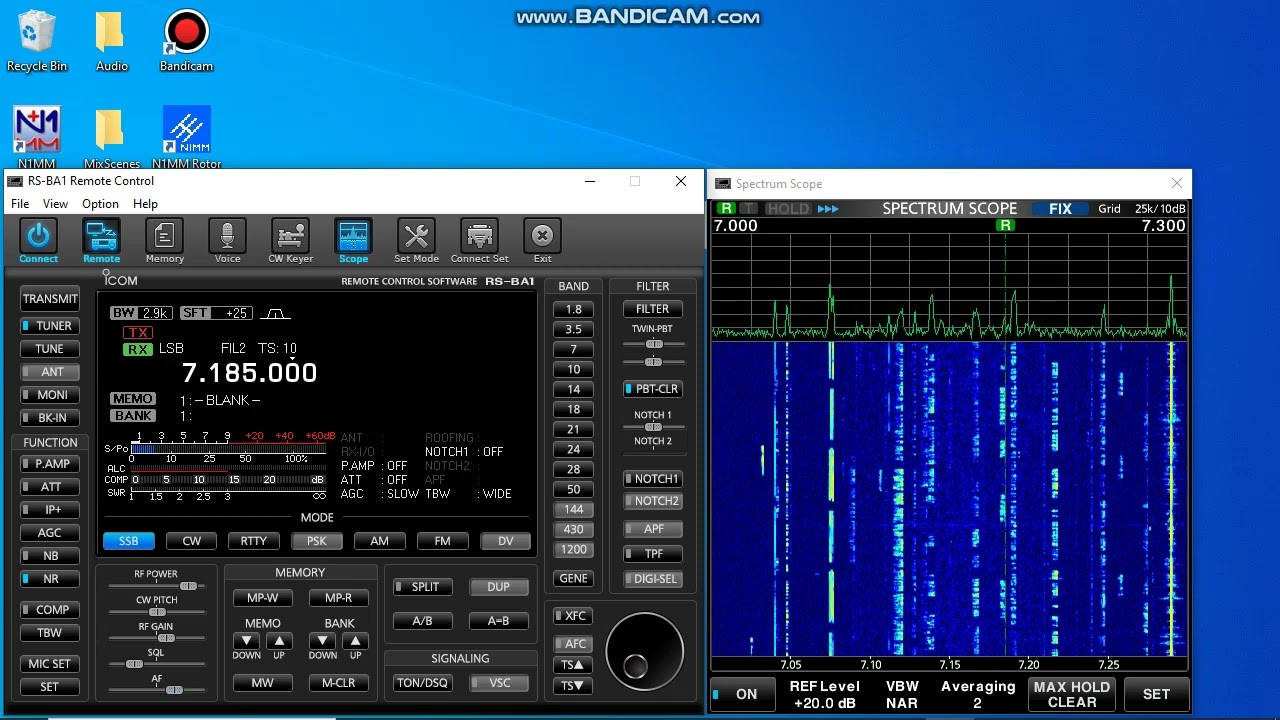This screenshot has height=720, width=1280.
Task: Click the FIX scope mode button
Action: click(1059, 209)
